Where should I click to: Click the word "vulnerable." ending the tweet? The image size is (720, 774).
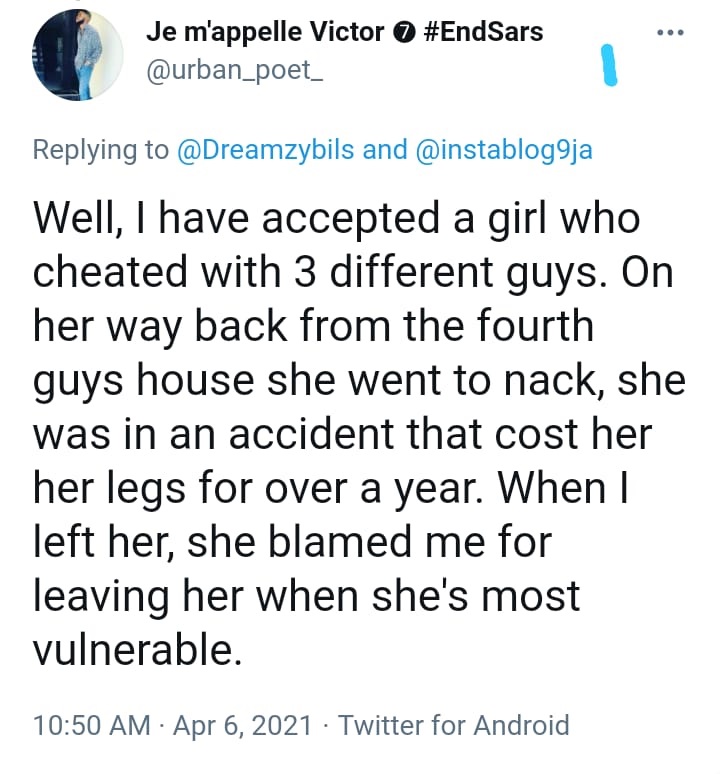coord(138,650)
